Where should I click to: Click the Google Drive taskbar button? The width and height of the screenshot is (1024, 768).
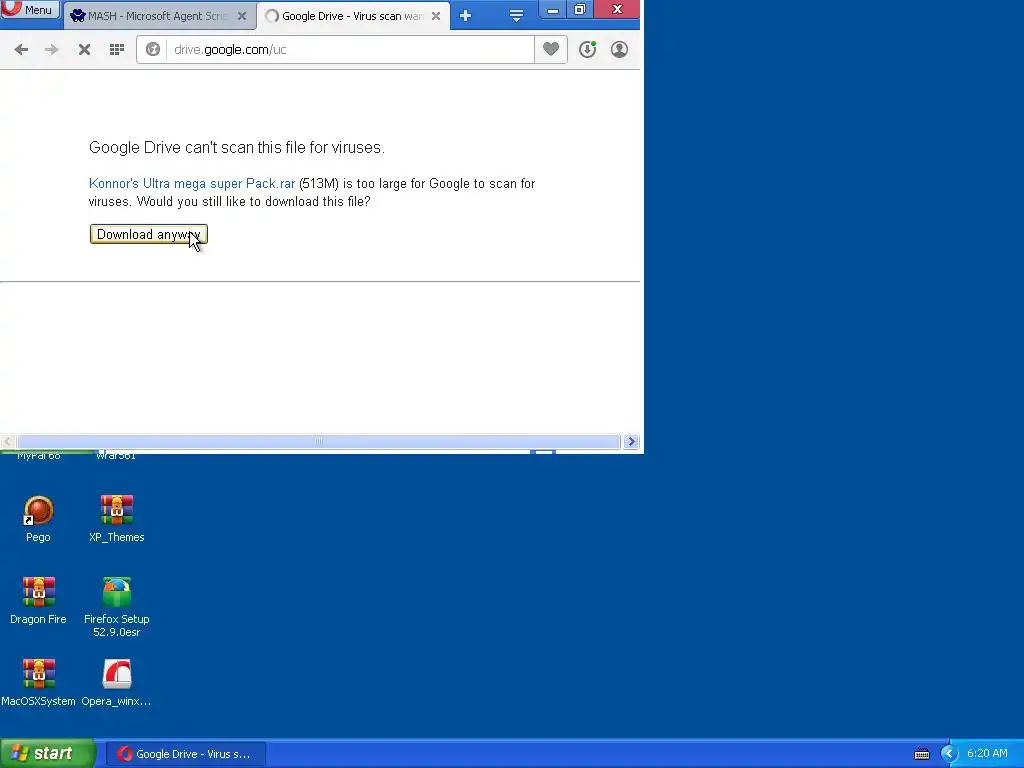click(185, 754)
